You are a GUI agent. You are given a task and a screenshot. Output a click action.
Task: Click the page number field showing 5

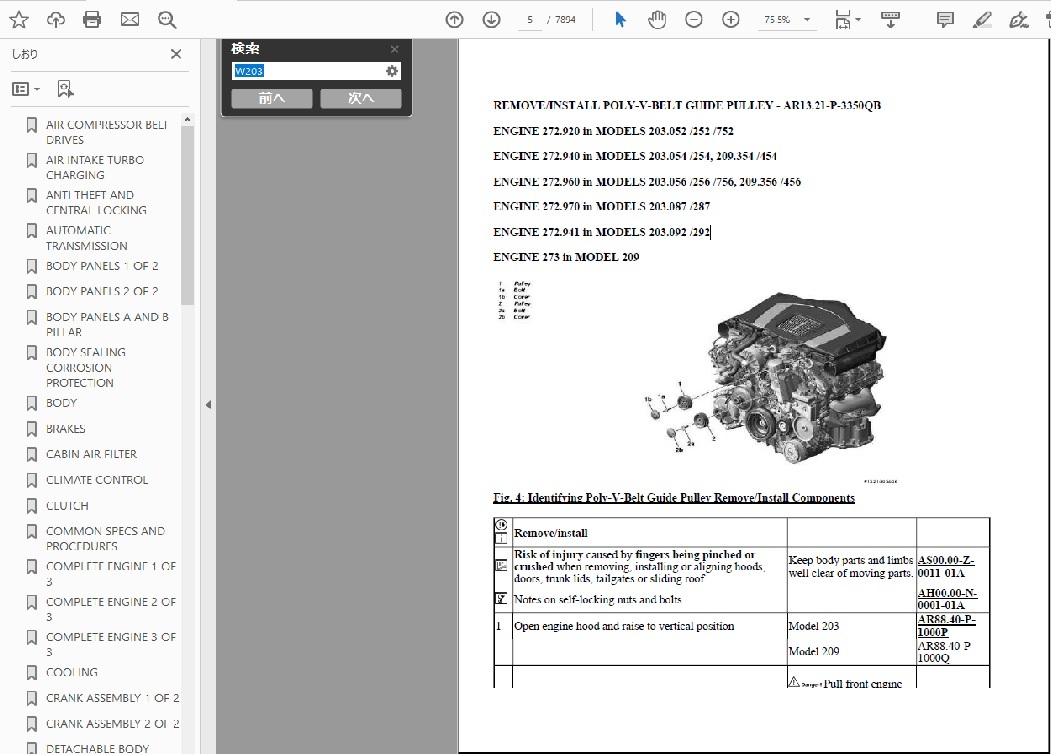pos(530,19)
